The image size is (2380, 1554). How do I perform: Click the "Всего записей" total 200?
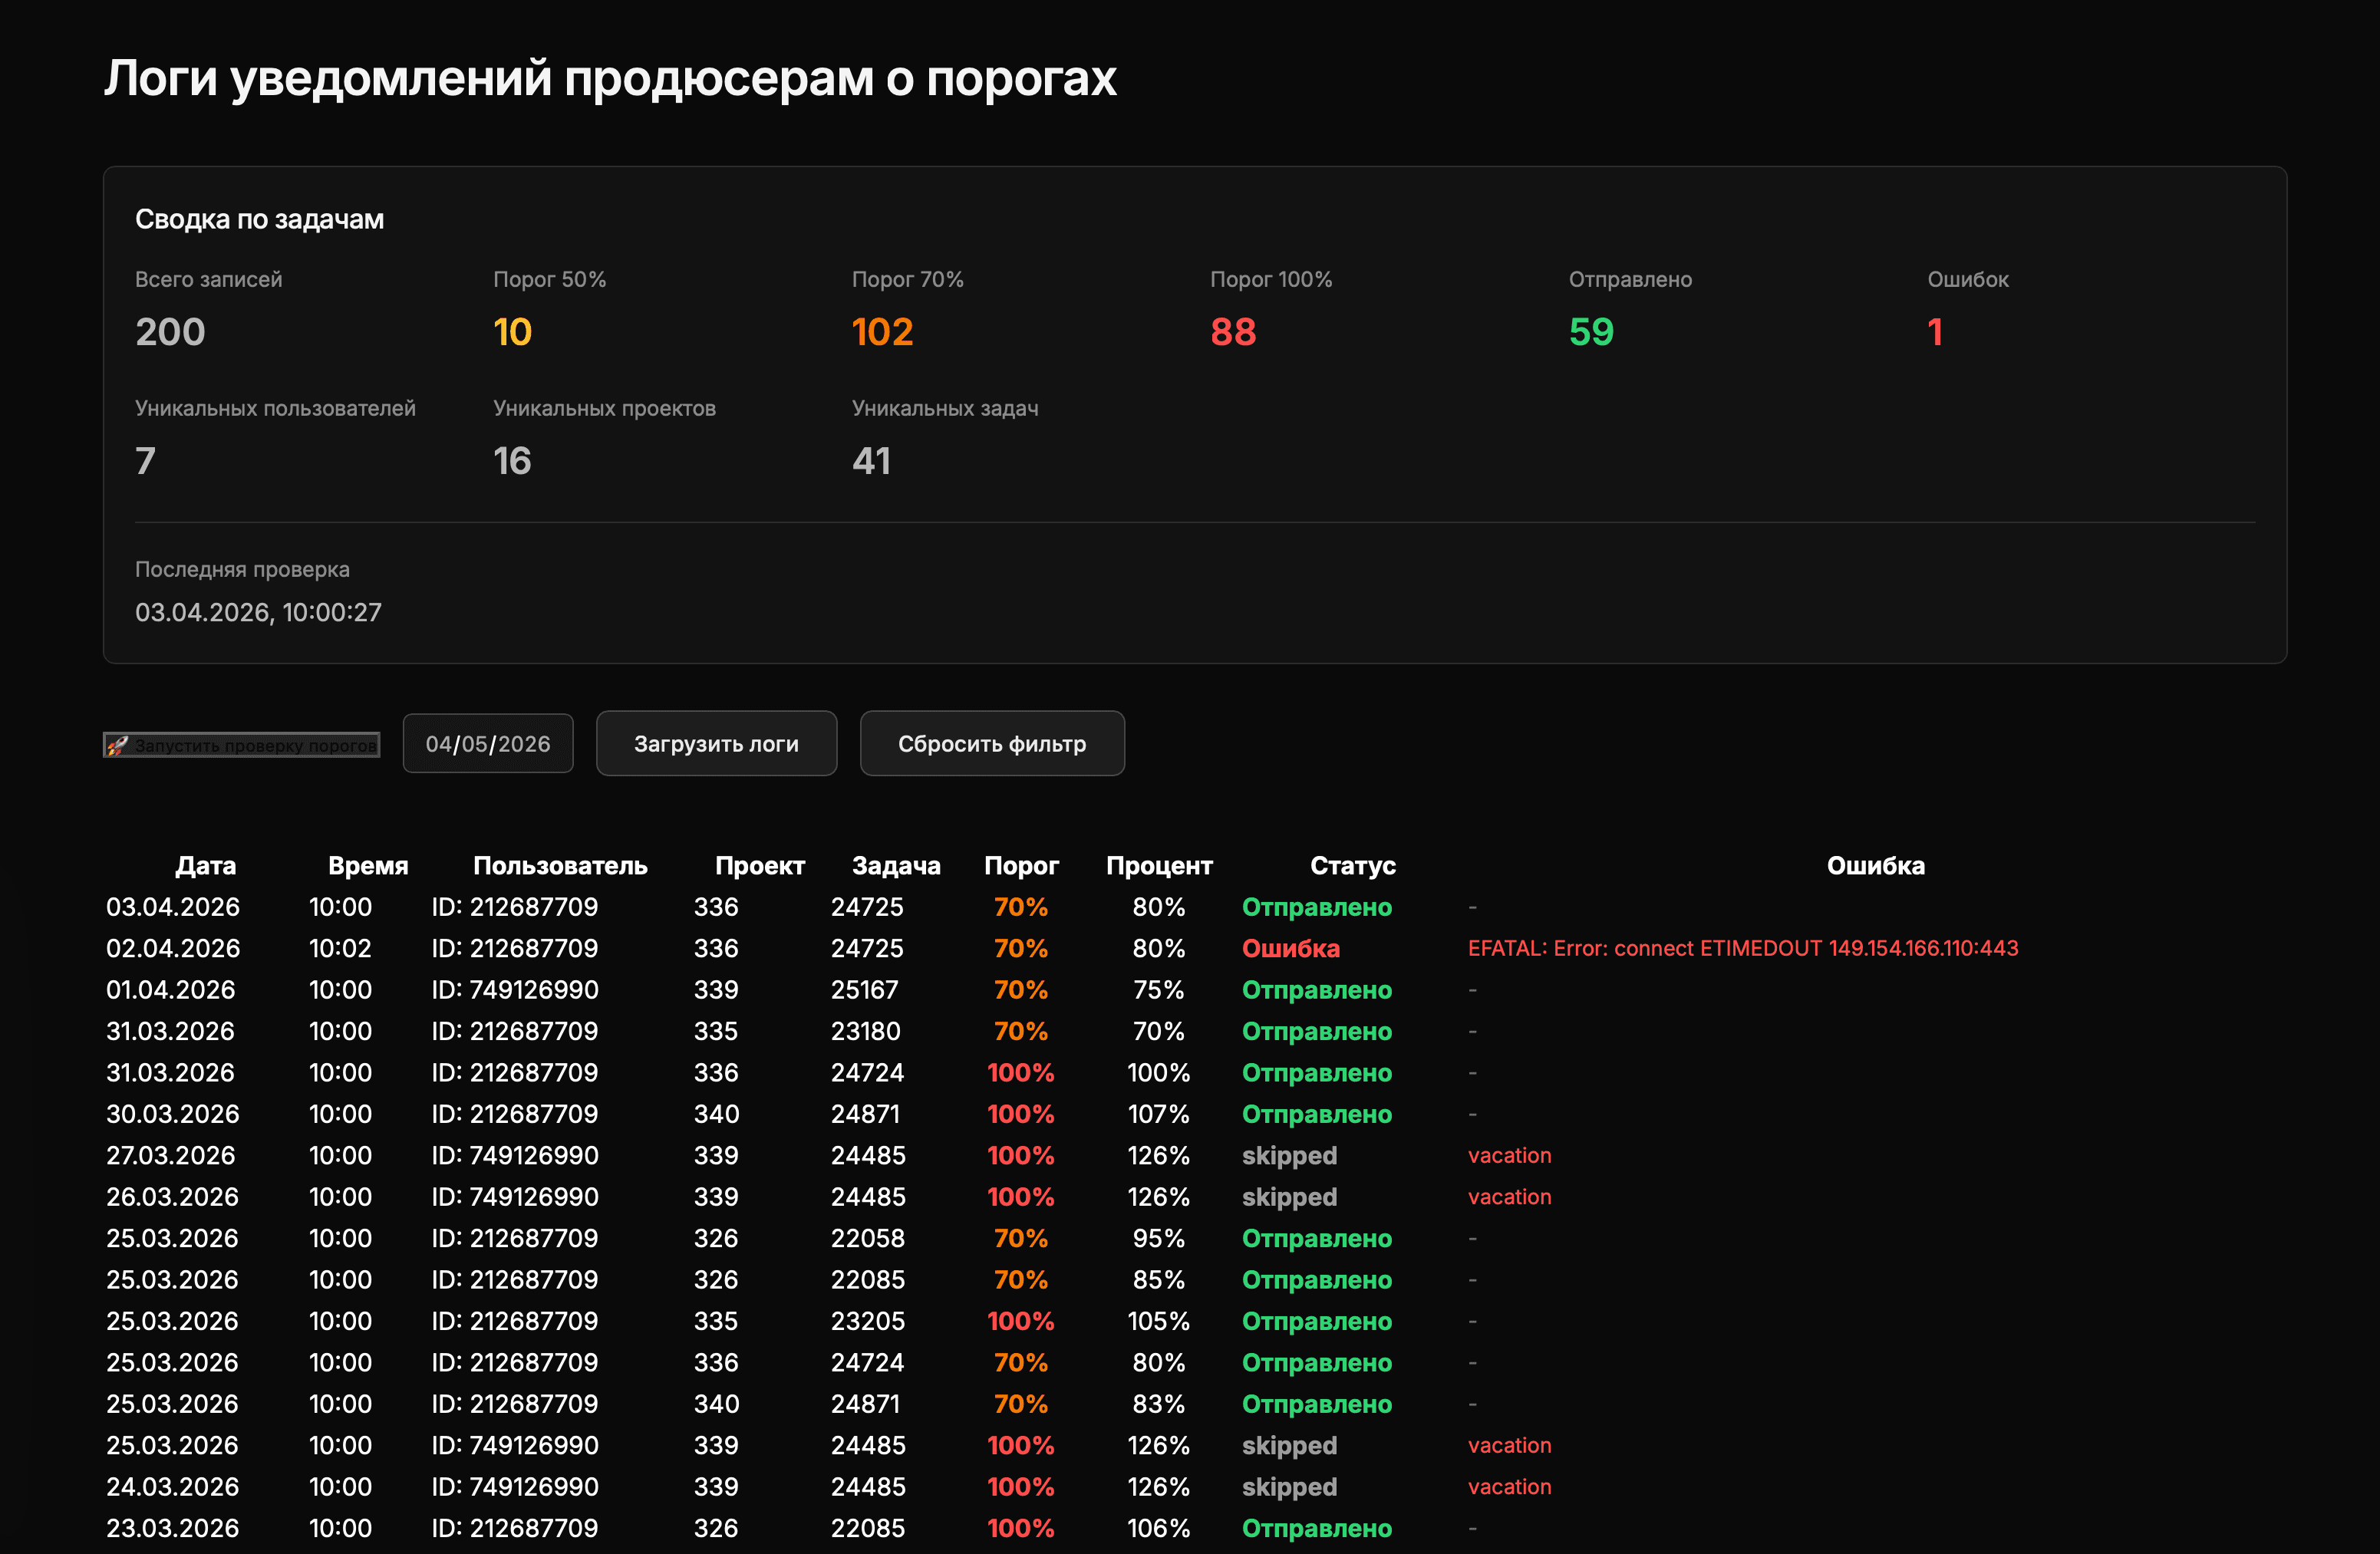(170, 332)
